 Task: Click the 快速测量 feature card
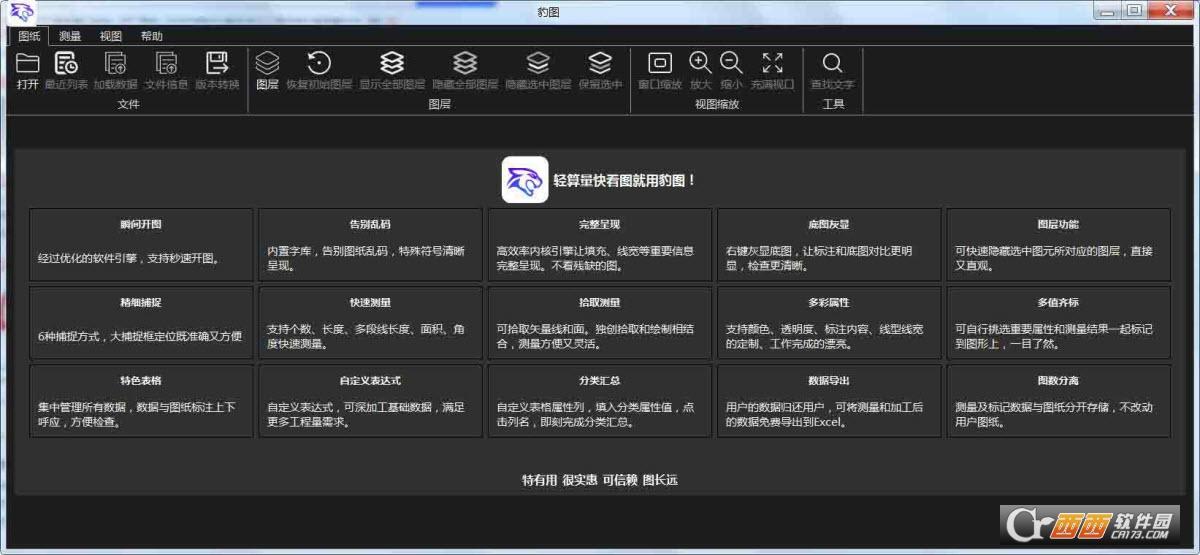(370, 322)
